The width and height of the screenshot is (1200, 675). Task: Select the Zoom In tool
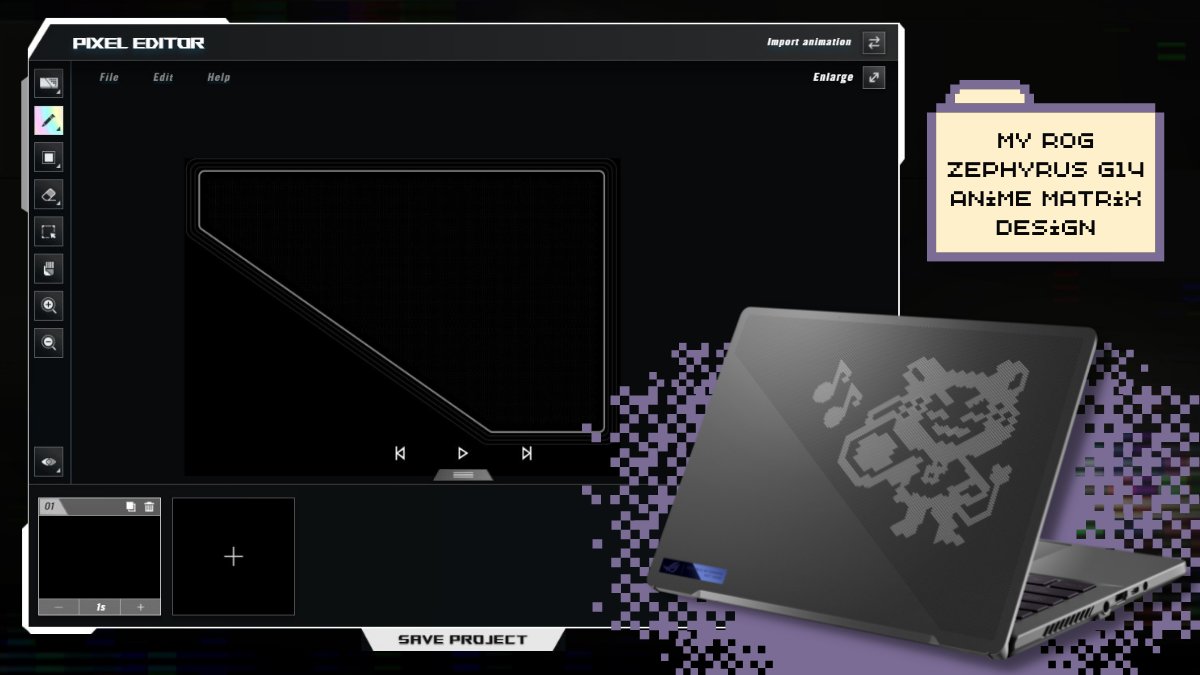click(48, 306)
